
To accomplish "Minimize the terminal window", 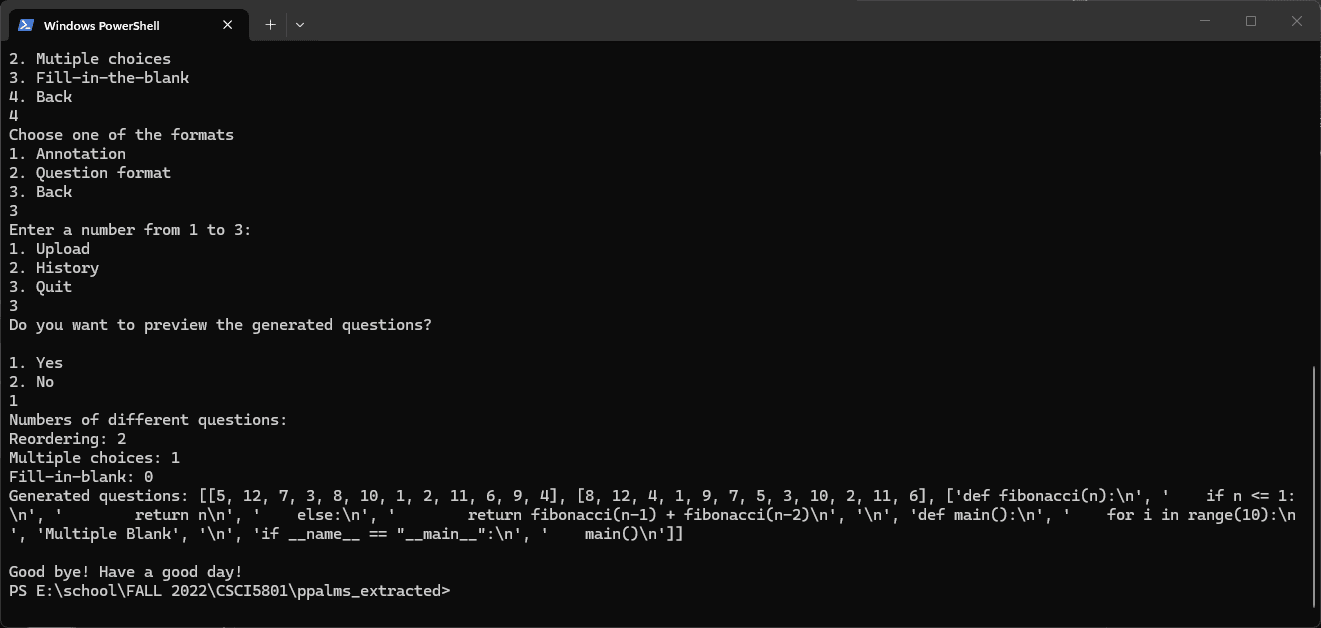I will point(1204,21).
